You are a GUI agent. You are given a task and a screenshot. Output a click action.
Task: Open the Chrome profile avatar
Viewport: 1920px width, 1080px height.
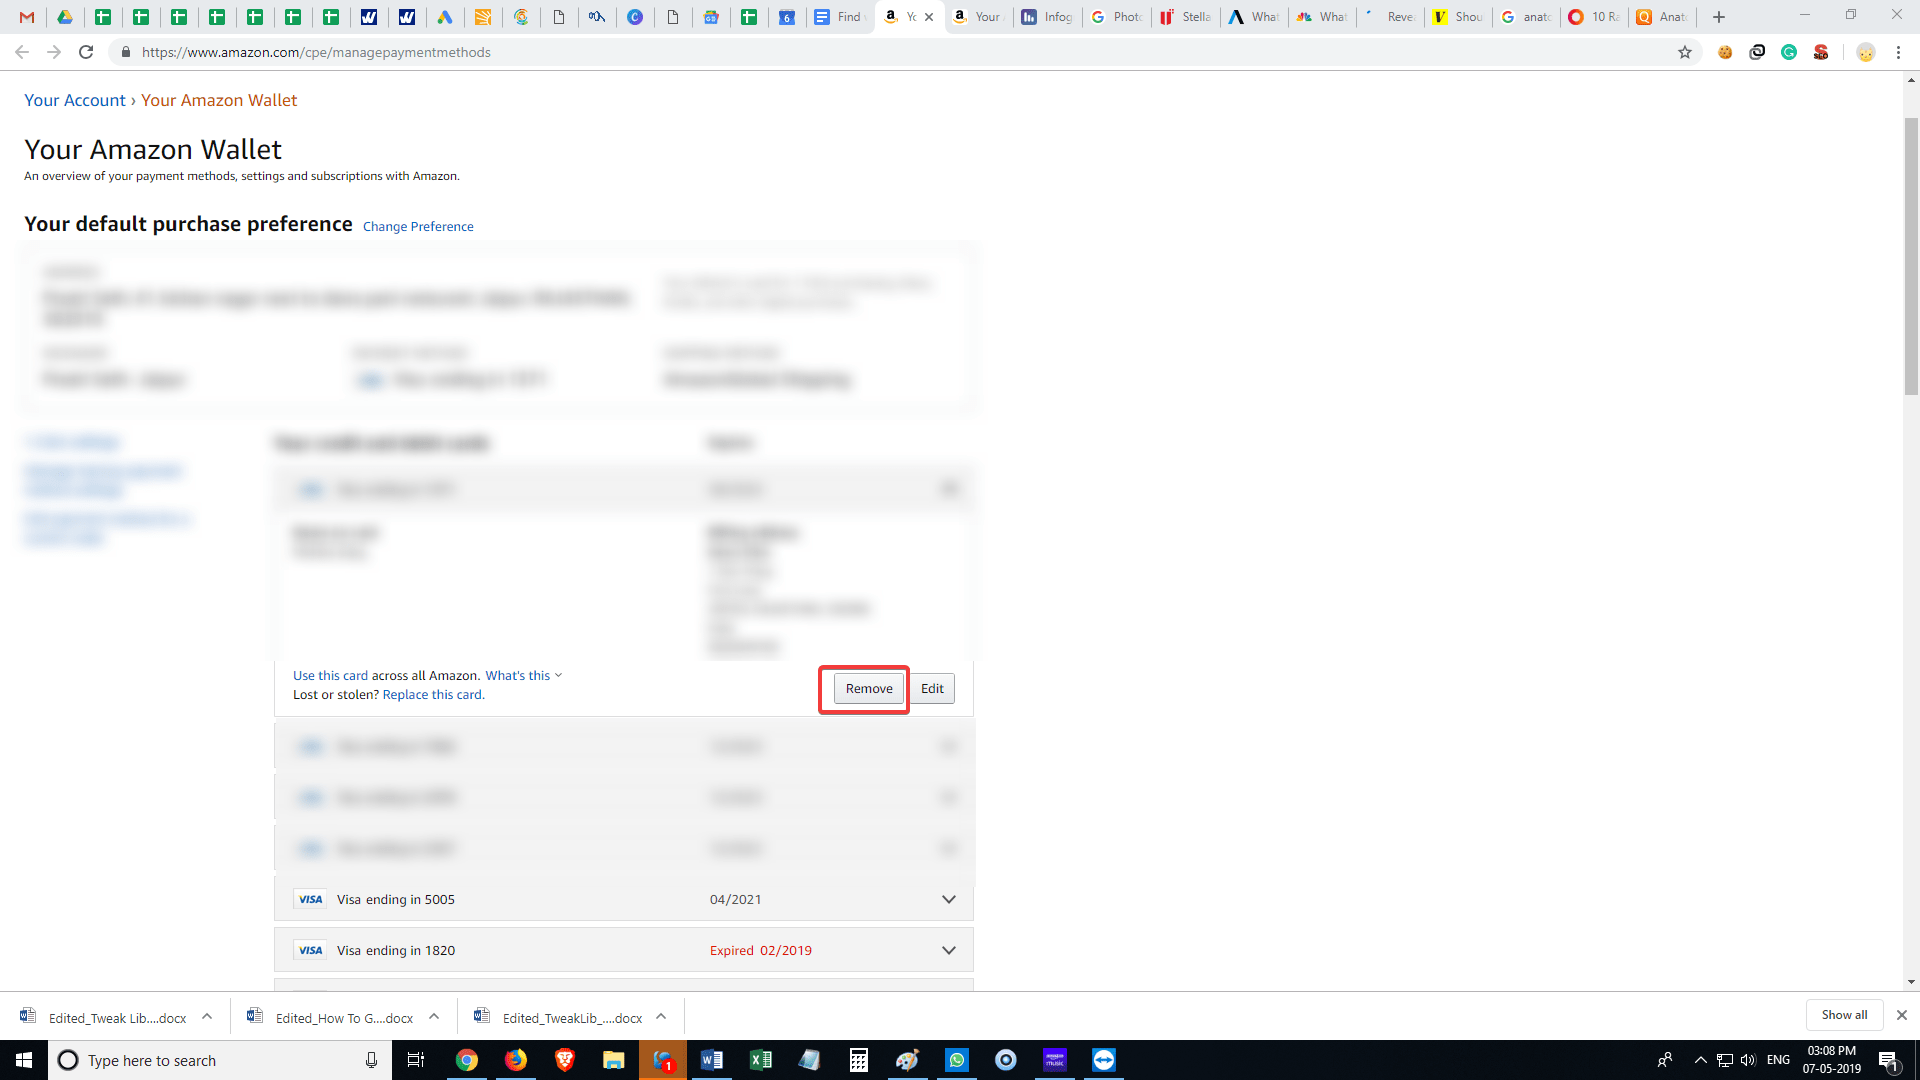pyautogui.click(x=1866, y=52)
